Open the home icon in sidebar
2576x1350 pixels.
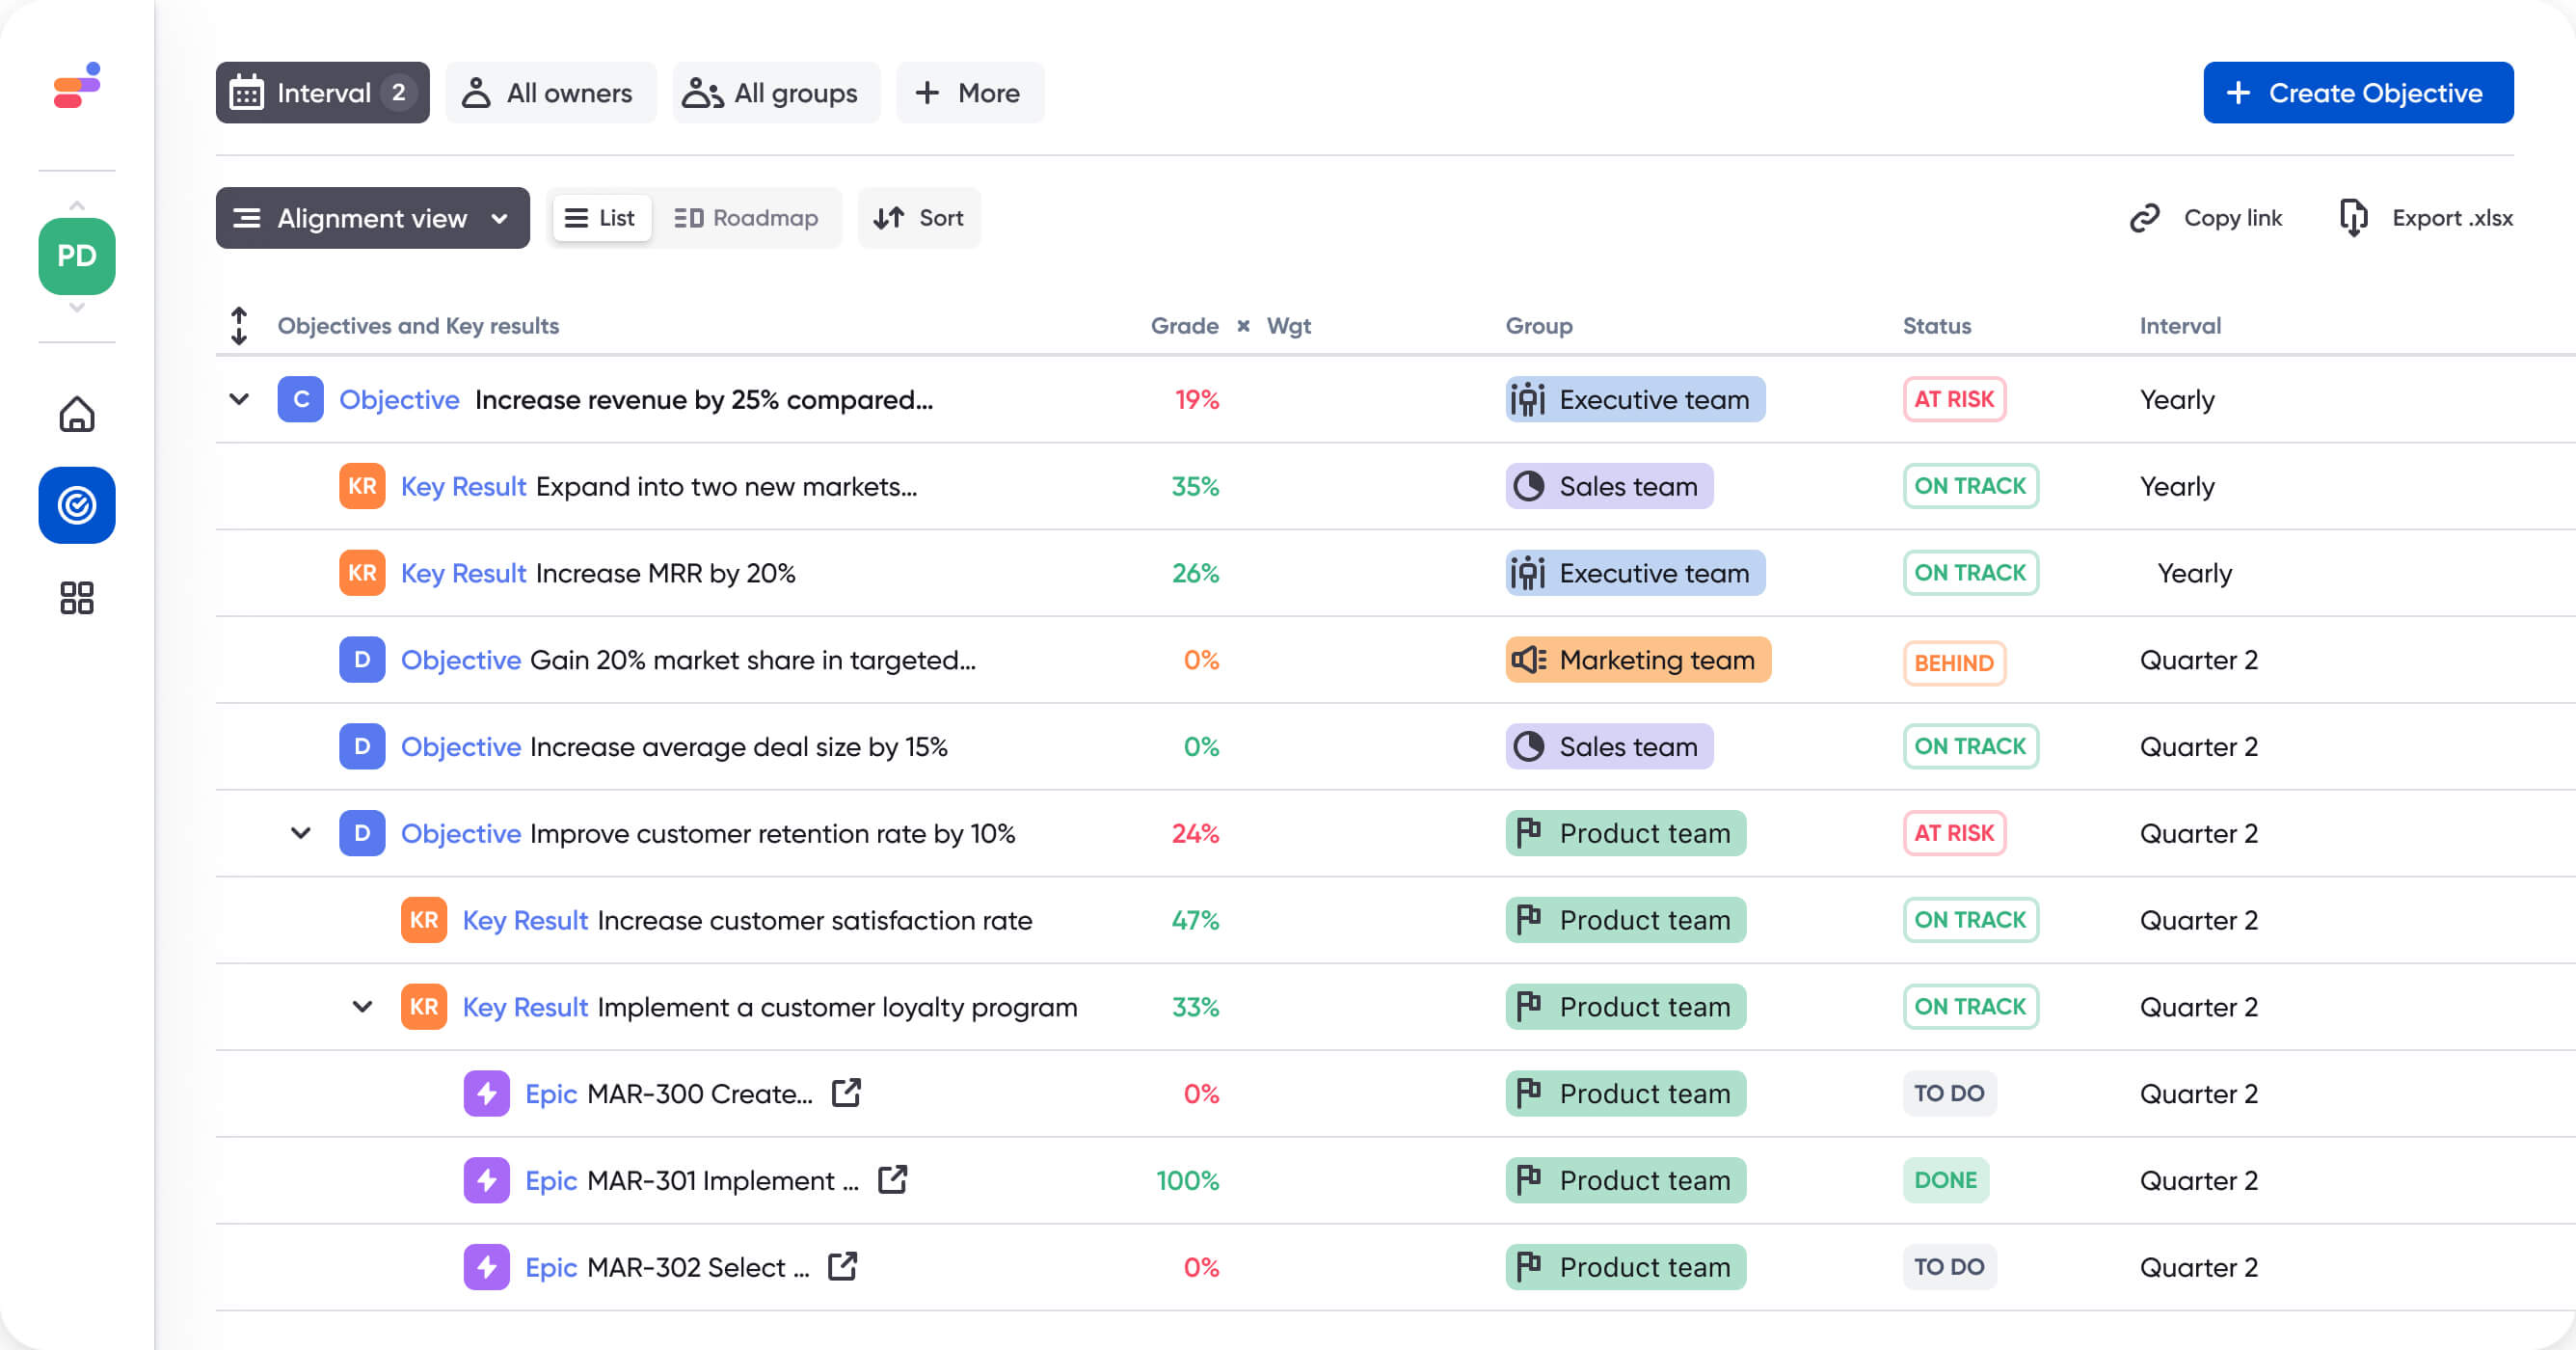click(x=77, y=413)
